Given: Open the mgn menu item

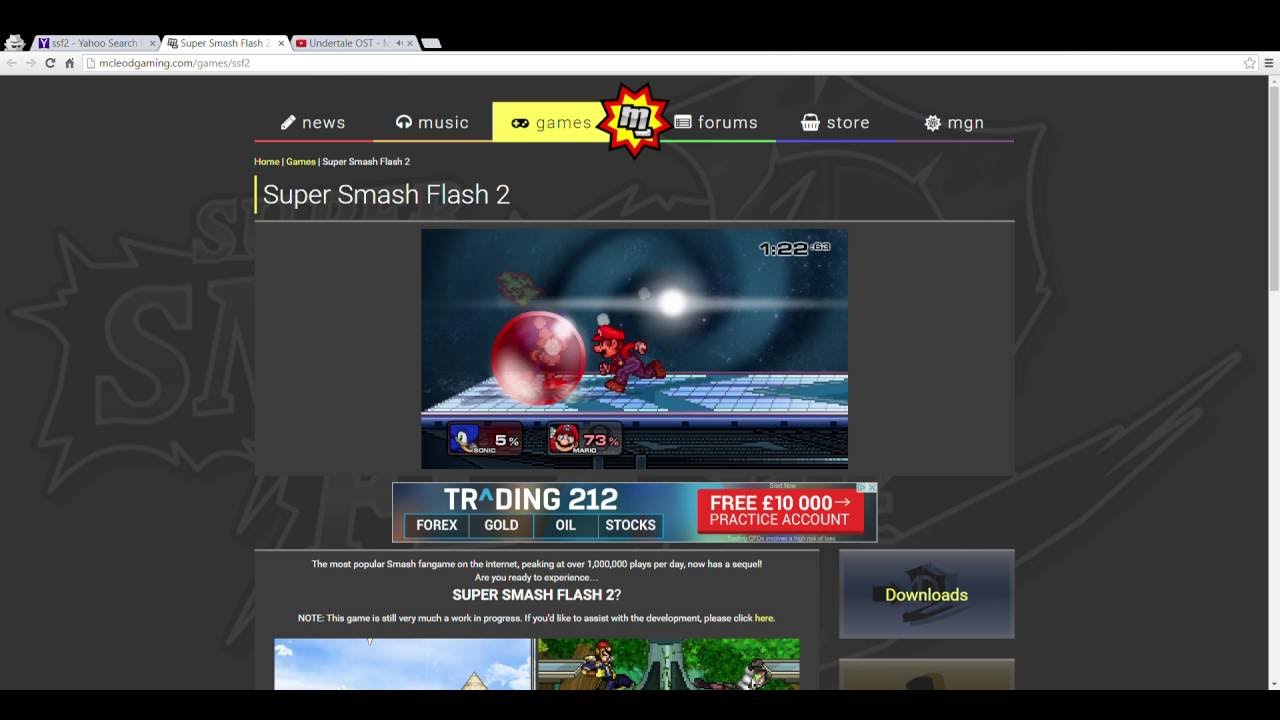Looking at the screenshot, I should tap(954, 122).
